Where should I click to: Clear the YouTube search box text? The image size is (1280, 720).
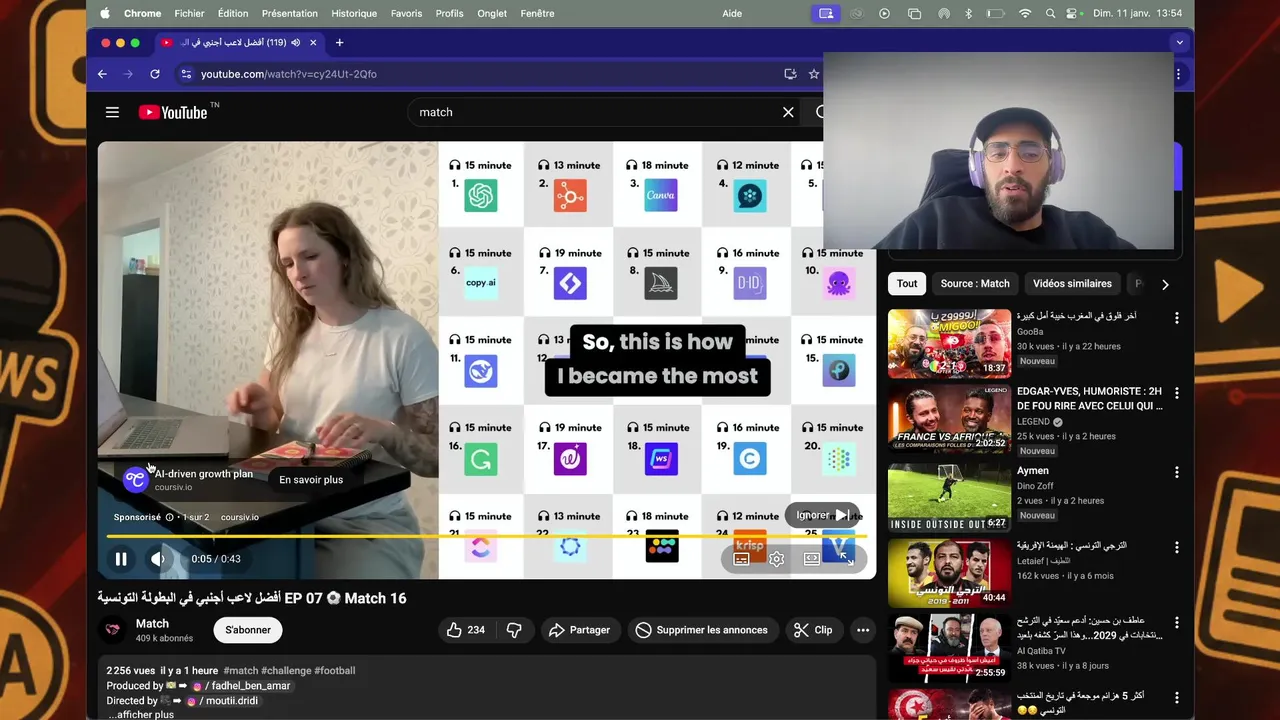pos(788,112)
